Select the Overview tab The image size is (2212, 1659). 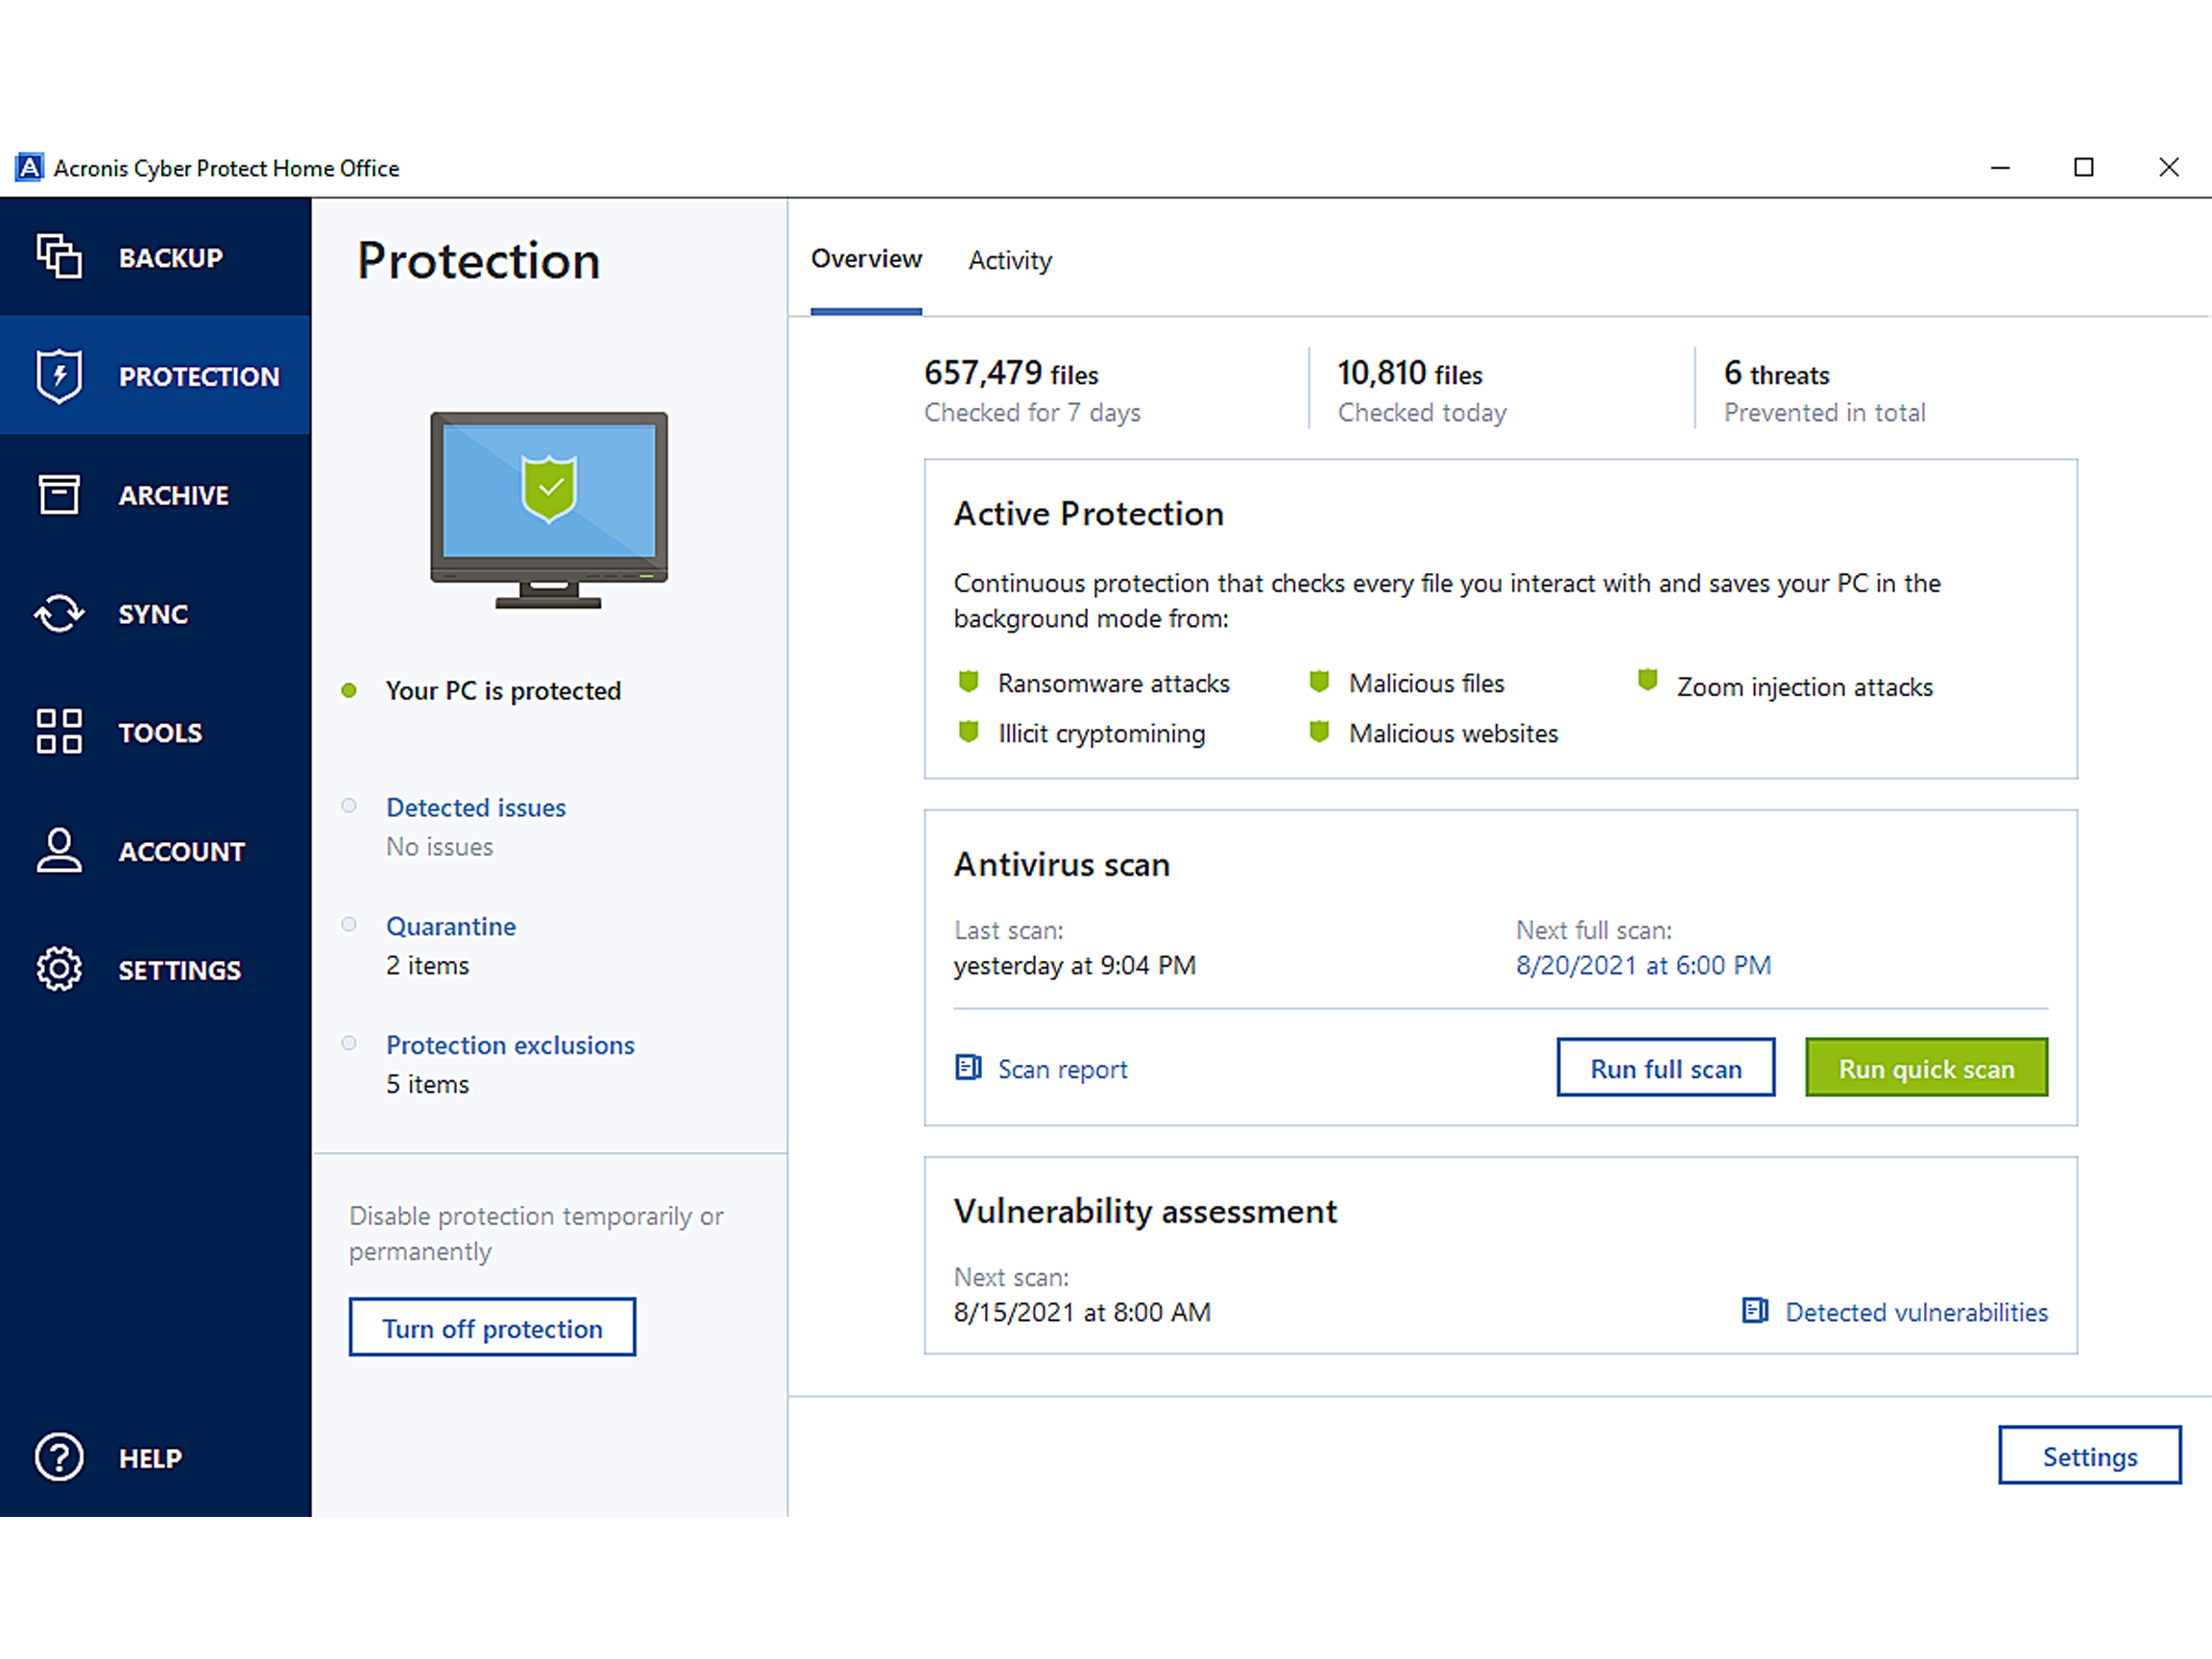(866, 259)
